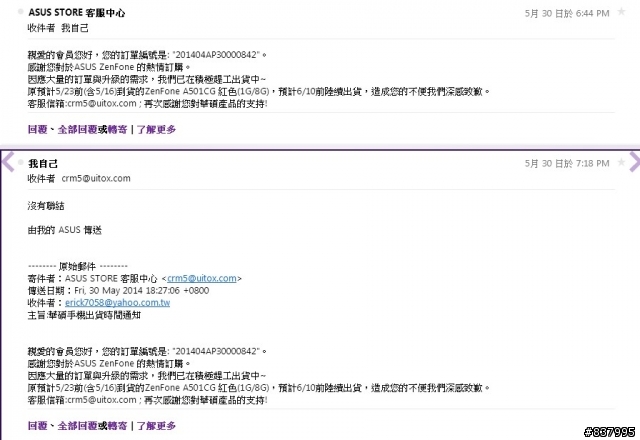Go to previous message with left arrow
Viewport: 640px width, 440px height.
(x=8, y=162)
